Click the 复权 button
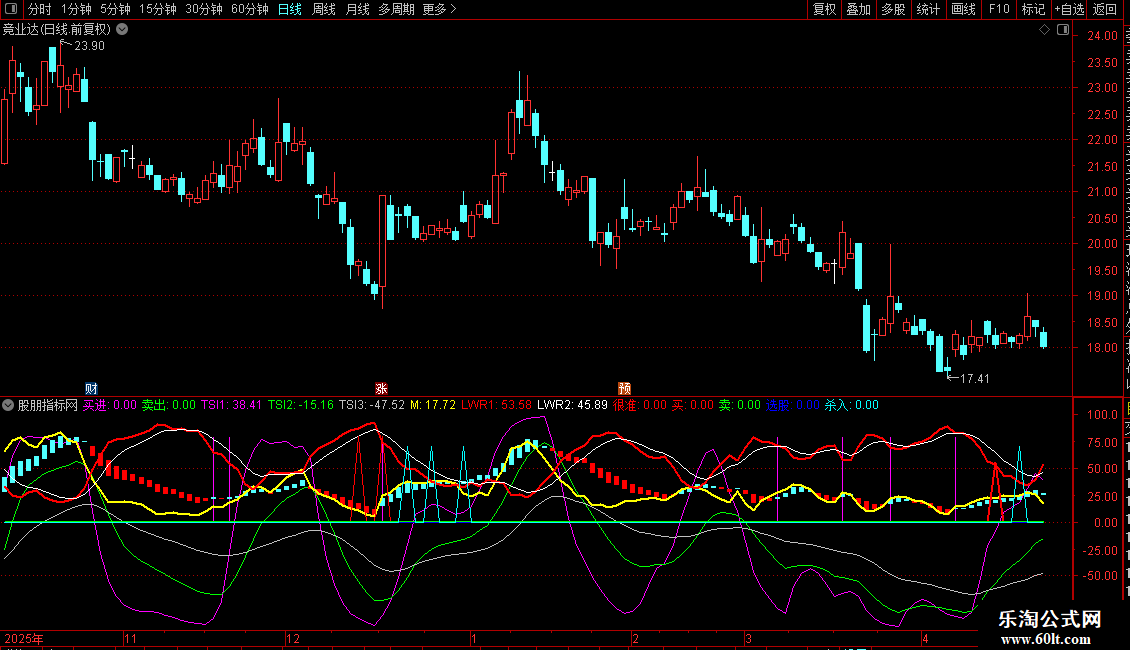The width and height of the screenshot is (1130, 650). pyautogui.click(x=824, y=9)
